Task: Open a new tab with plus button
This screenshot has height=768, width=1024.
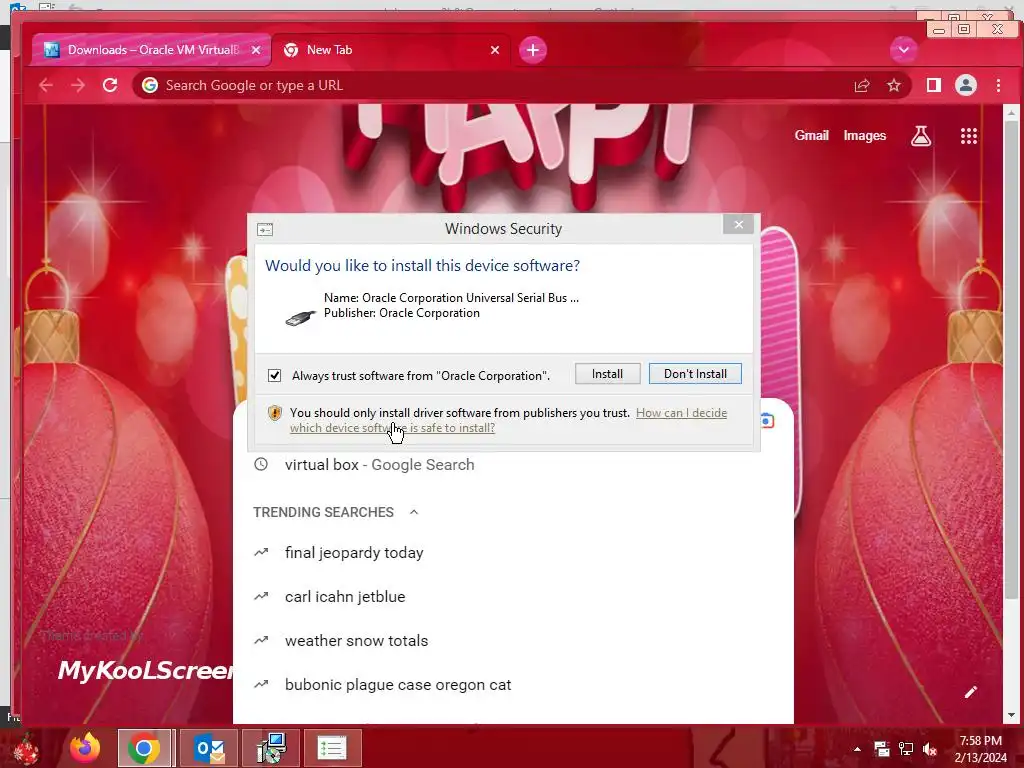Action: pyautogui.click(x=533, y=50)
